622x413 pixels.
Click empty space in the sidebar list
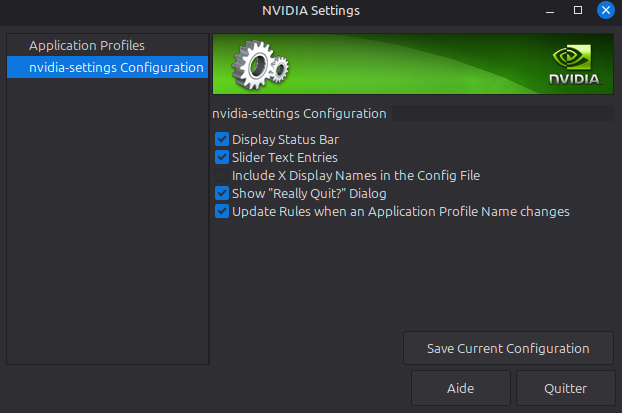tap(106, 220)
